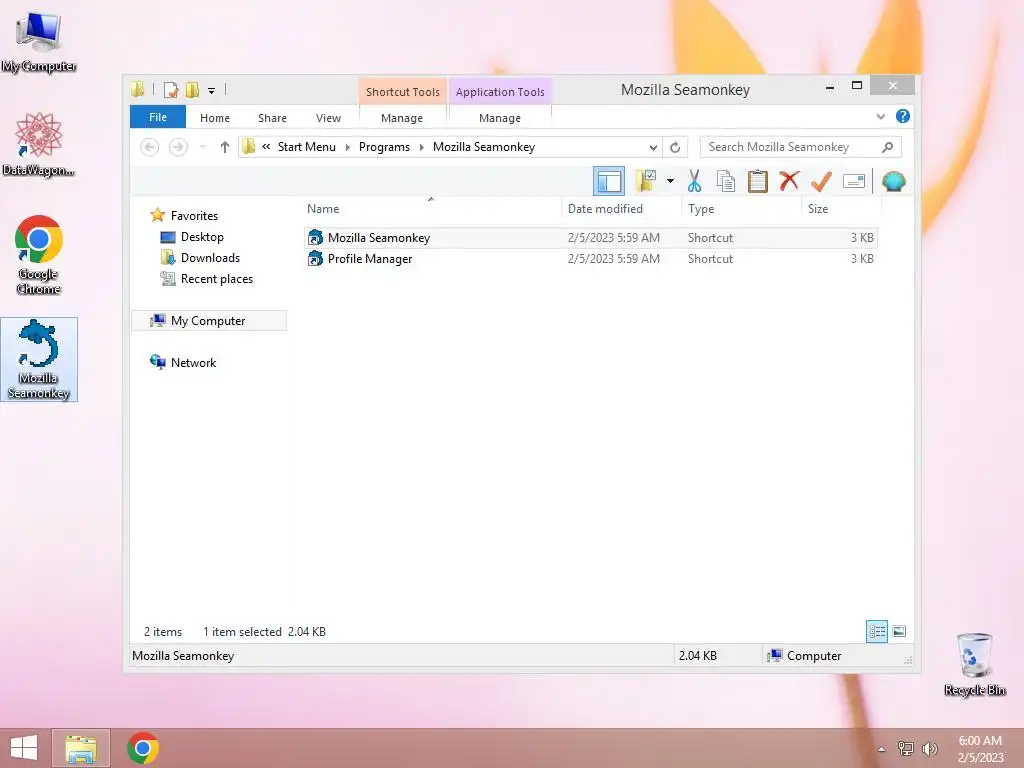
Task: Switch to the Home ribbon tab
Action: point(215,118)
